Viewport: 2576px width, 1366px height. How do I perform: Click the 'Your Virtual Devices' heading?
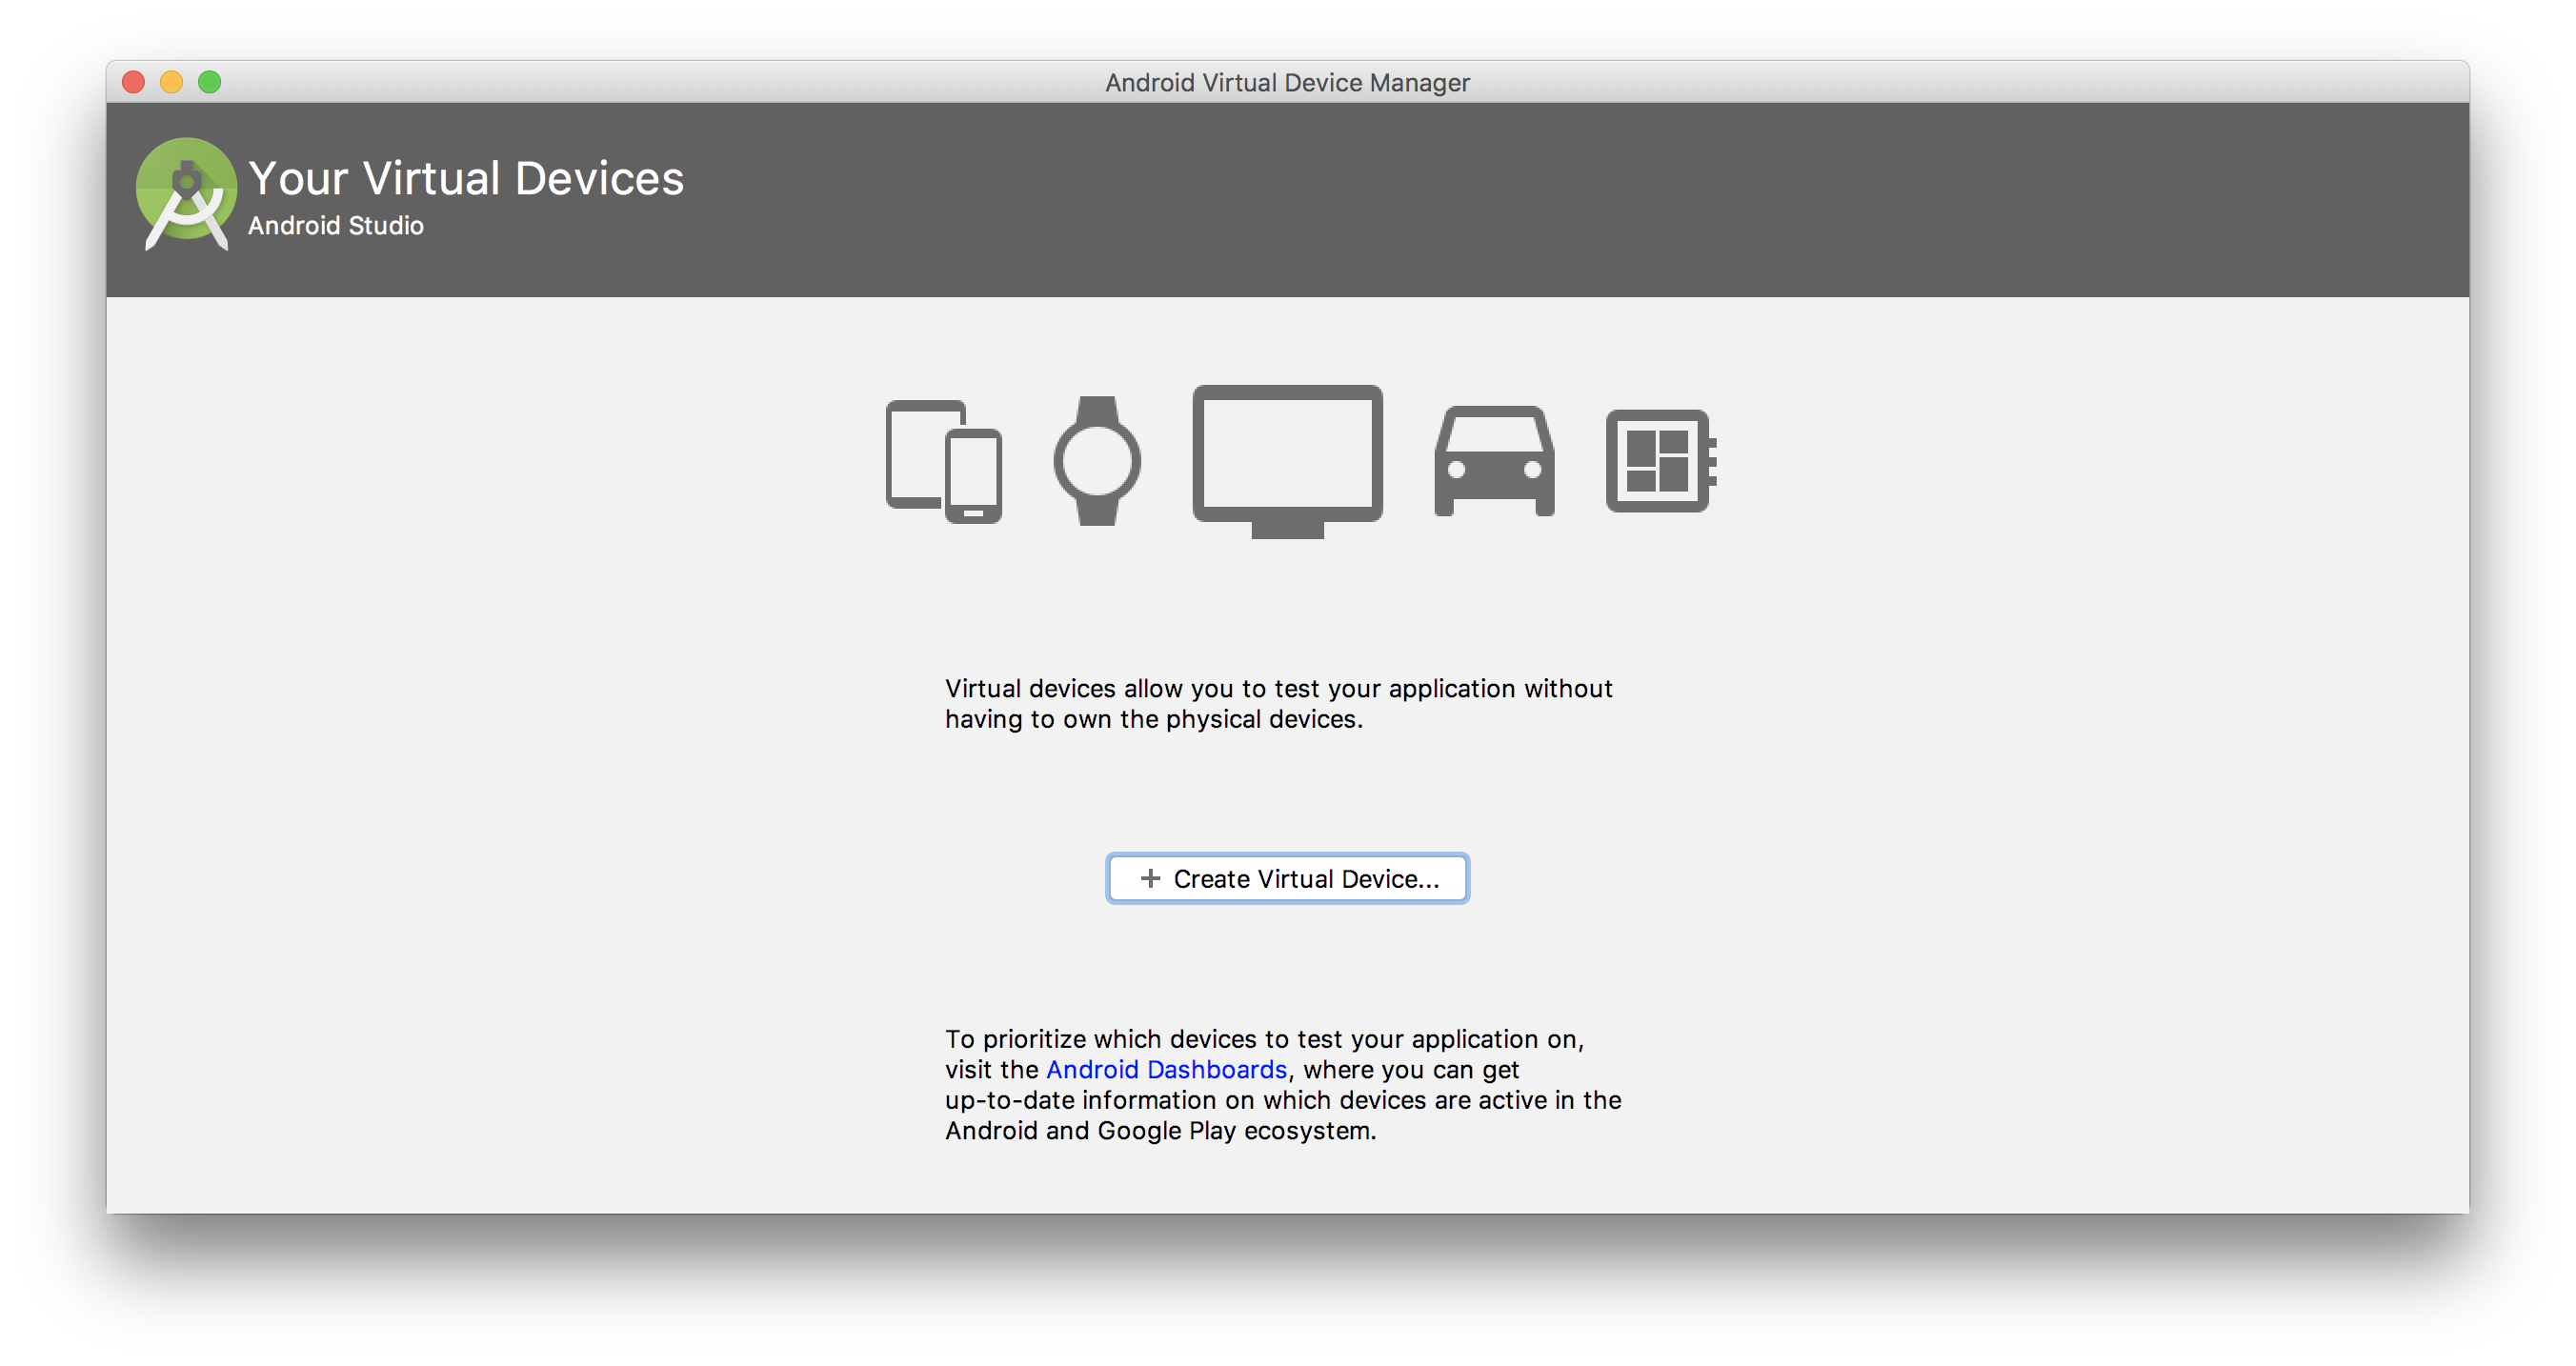tap(466, 178)
